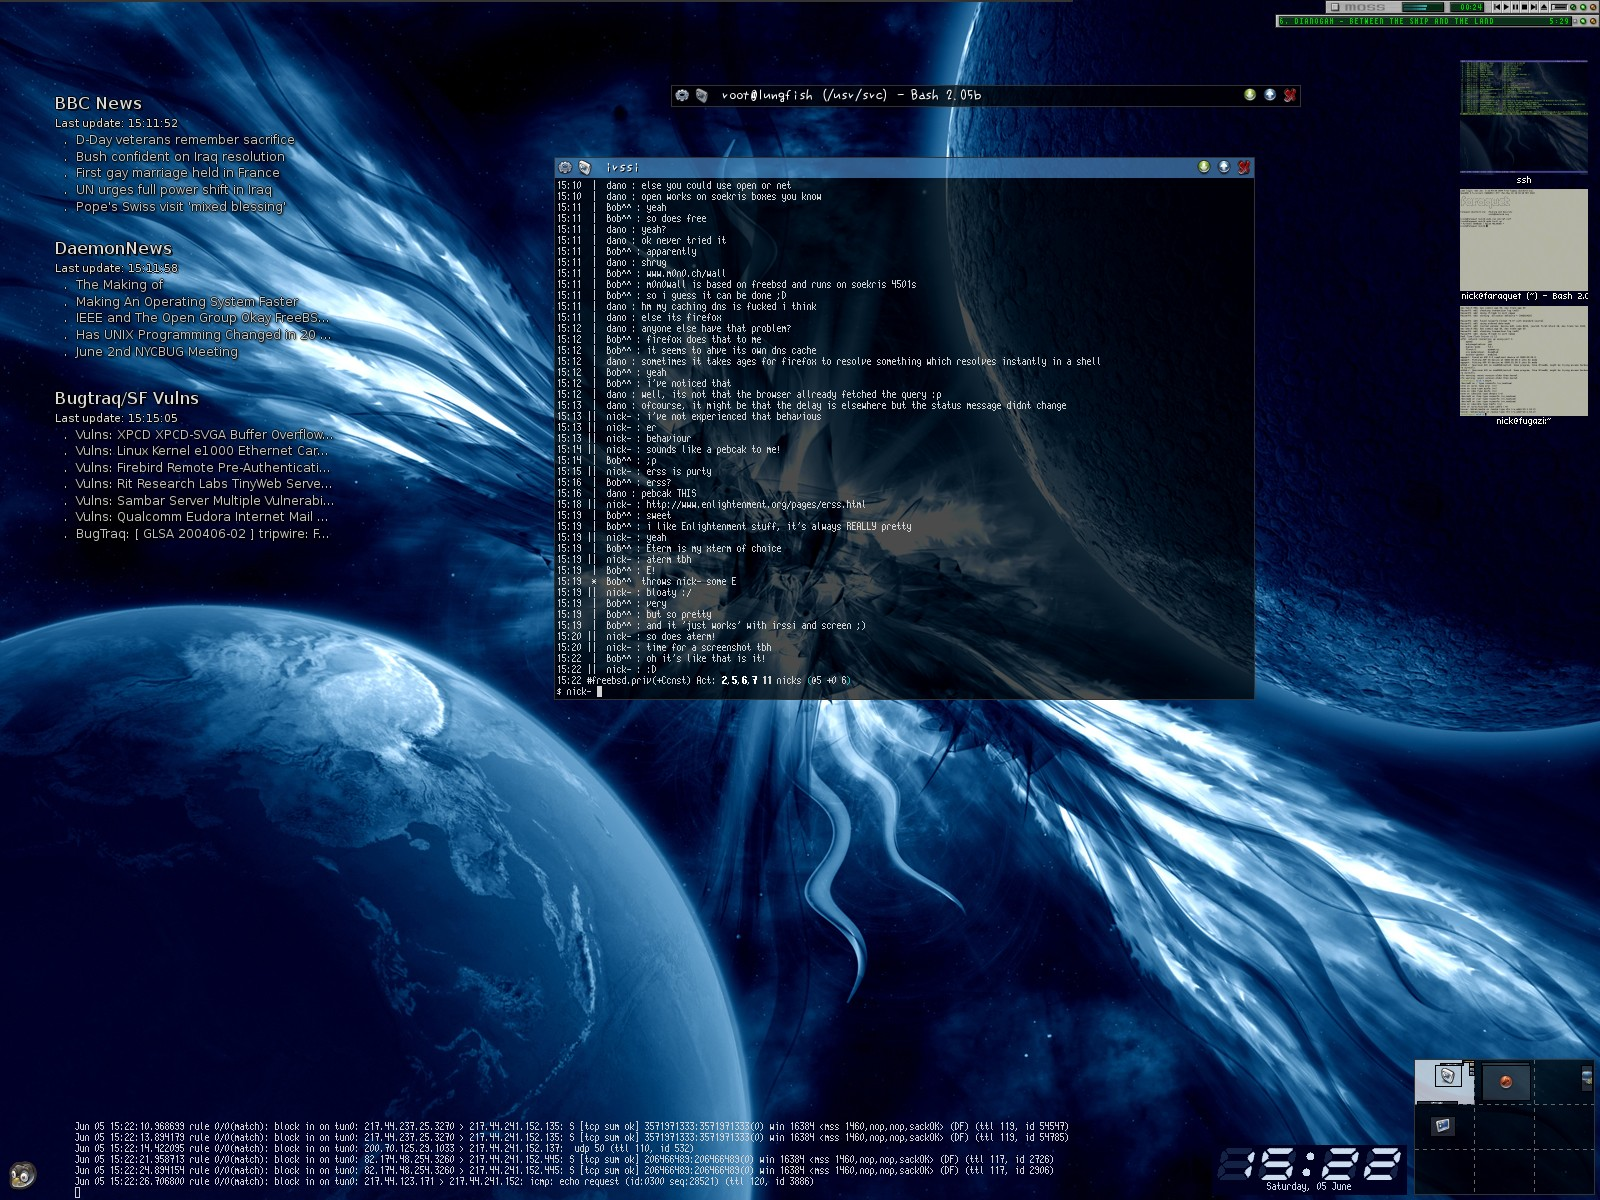Open the Bash window gear menu
1600x1200 pixels.
pyautogui.click(x=682, y=96)
